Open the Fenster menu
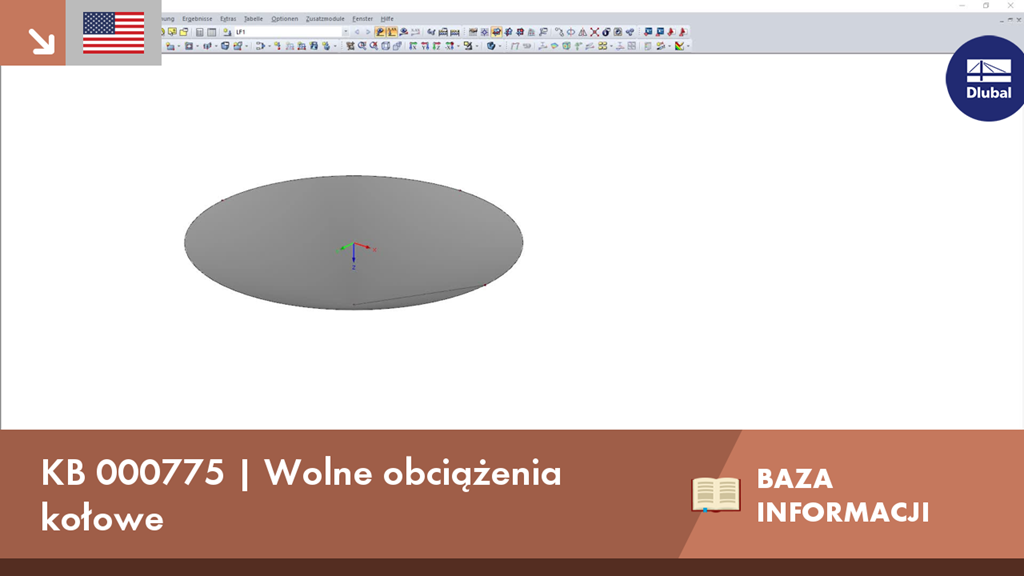Viewport: 1024px width, 576px height. tap(362, 19)
